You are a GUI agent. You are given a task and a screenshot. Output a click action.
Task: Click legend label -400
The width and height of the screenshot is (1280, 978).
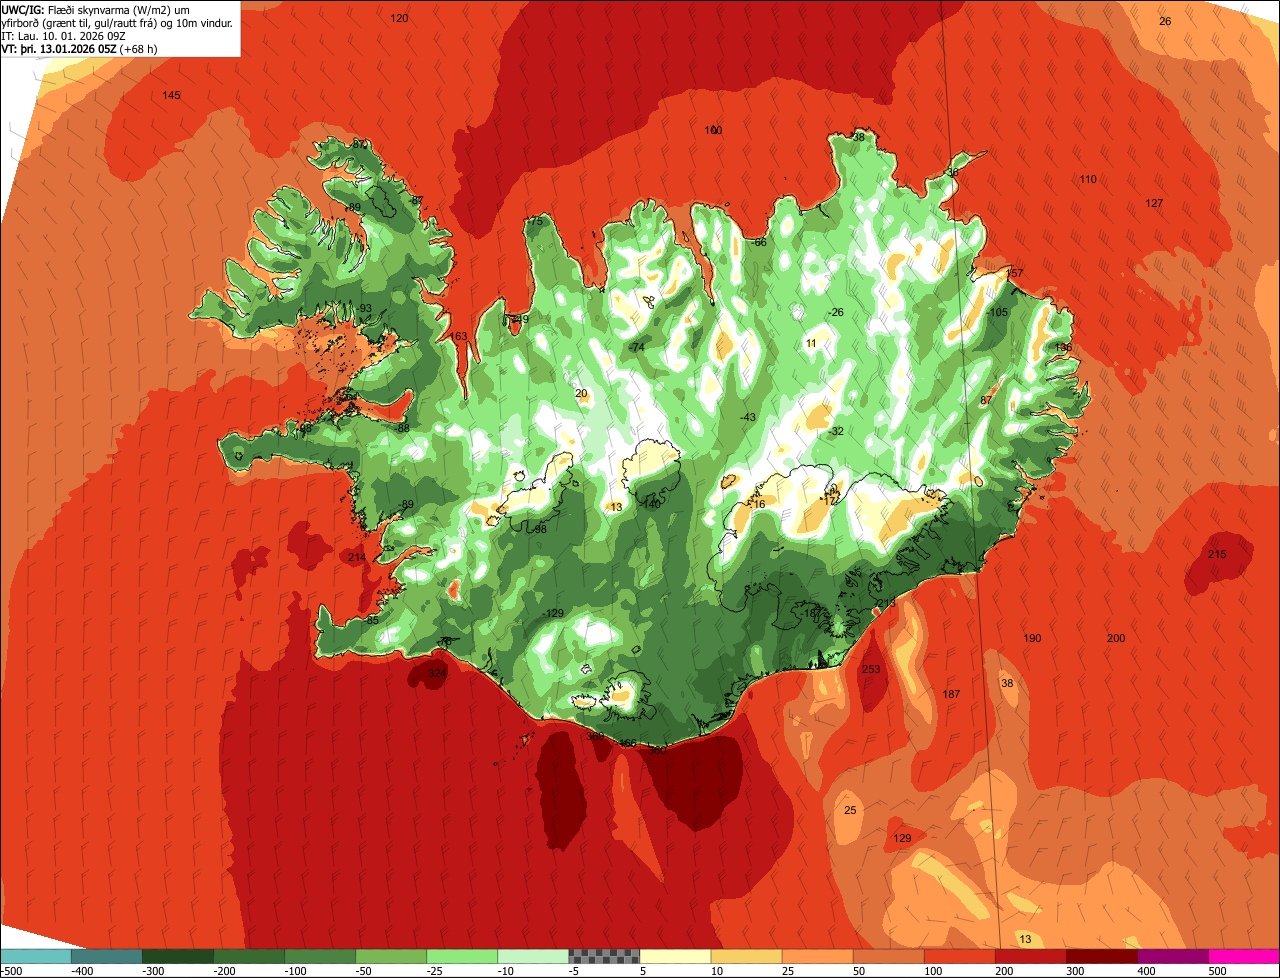pos(84,970)
